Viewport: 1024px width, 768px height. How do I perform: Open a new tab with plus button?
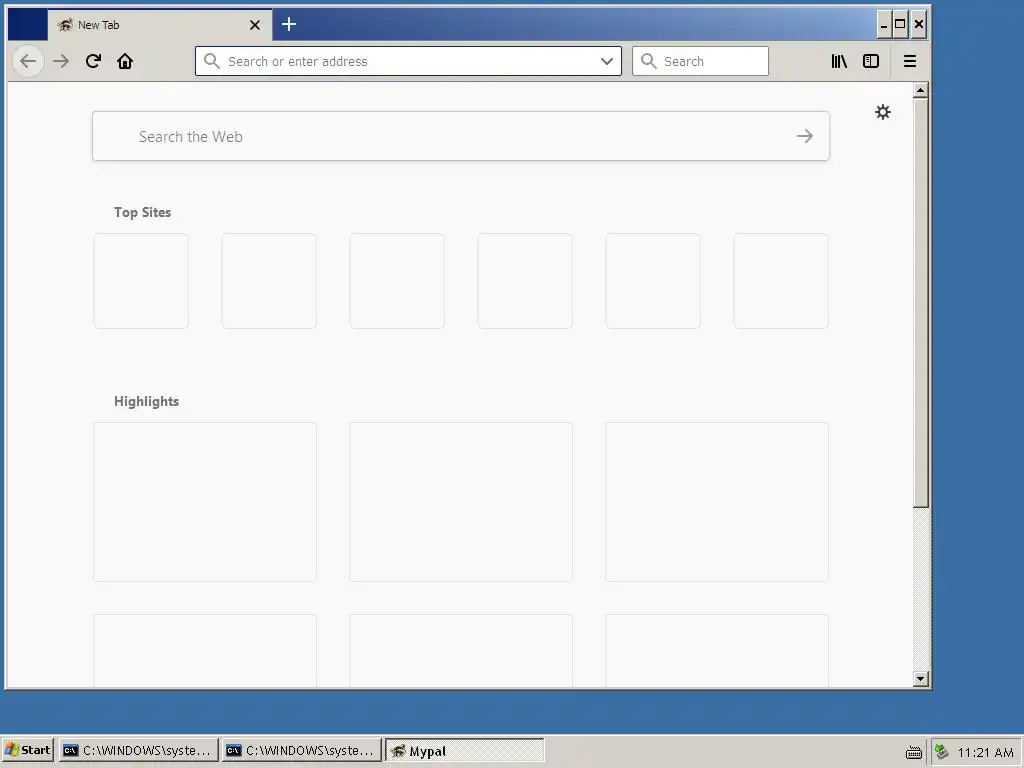click(289, 25)
